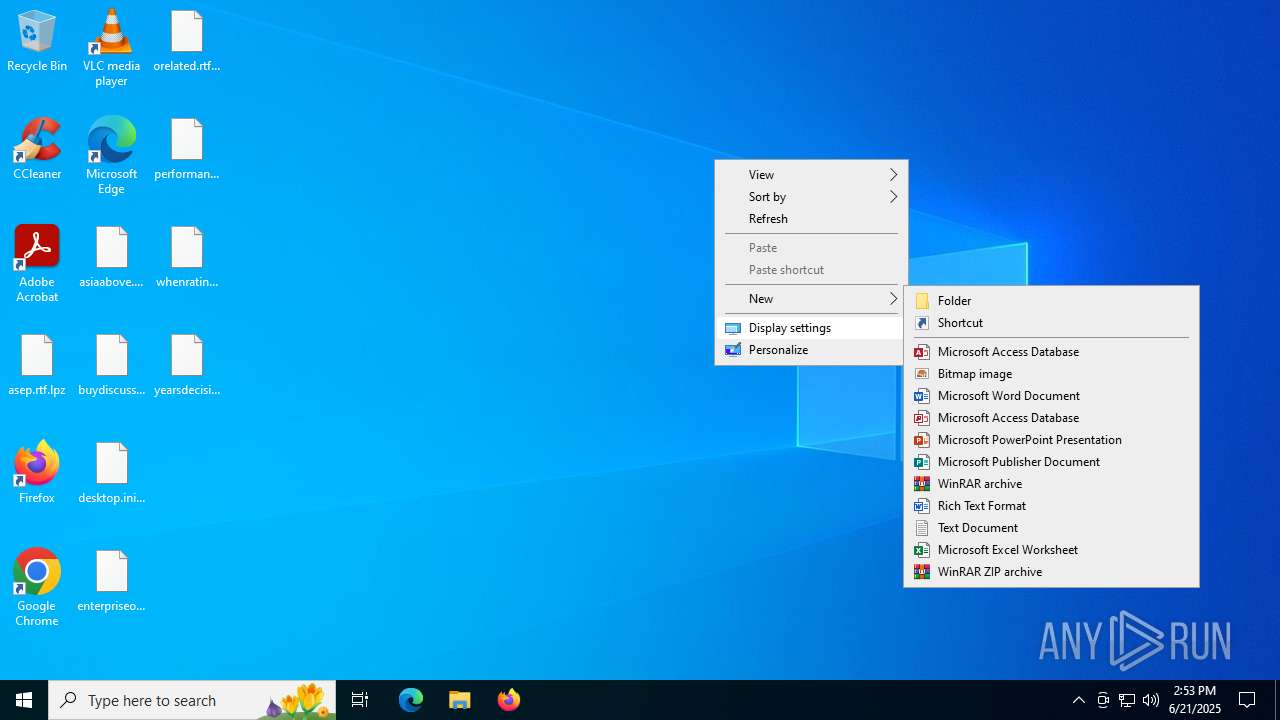
Task: Open Task View from the taskbar
Action: click(x=360, y=700)
